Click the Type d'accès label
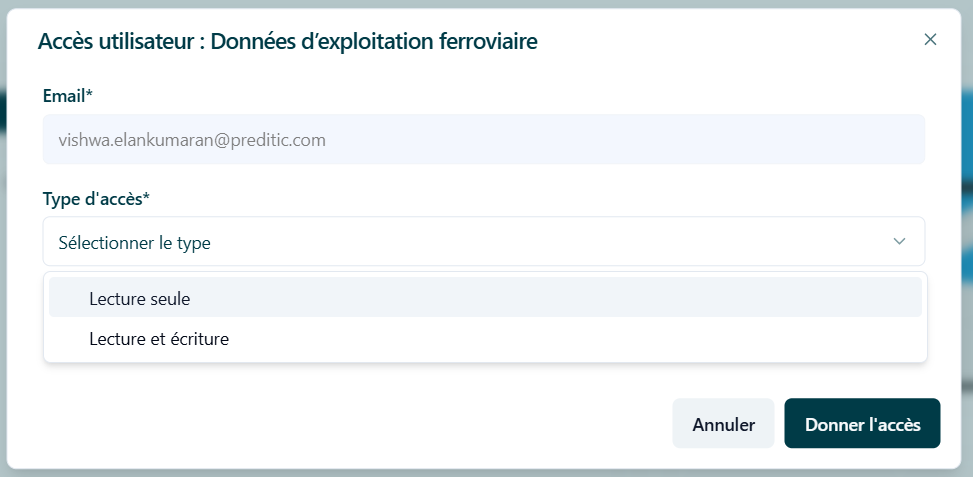The width and height of the screenshot is (973, 477). click(x=96, y=199)
